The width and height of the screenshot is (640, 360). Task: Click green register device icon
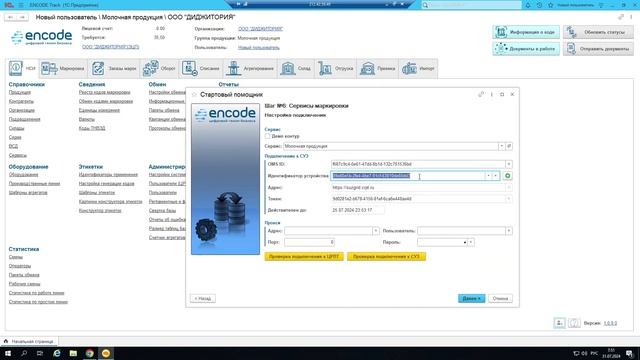point(507,176)
